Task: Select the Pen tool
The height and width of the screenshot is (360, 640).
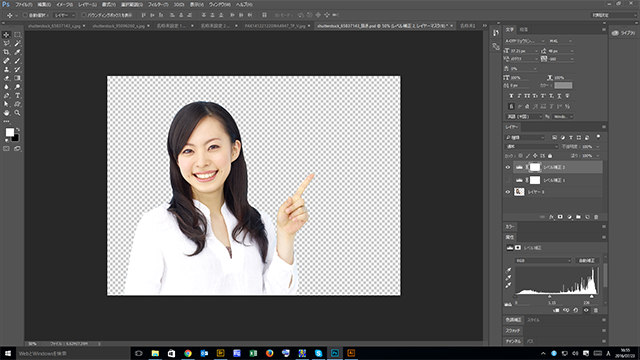Action: [x=6, y=96]
